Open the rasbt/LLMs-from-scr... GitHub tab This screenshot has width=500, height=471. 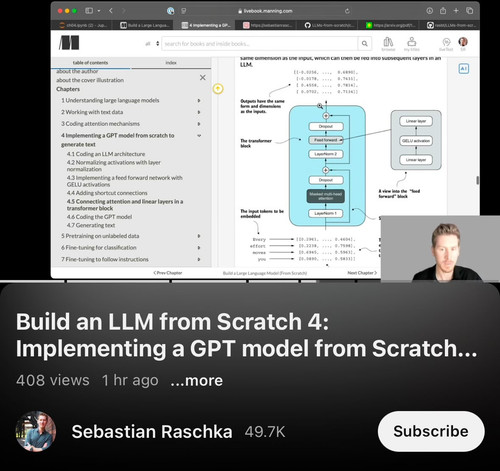pyautogui.click(x=451, y=25)
